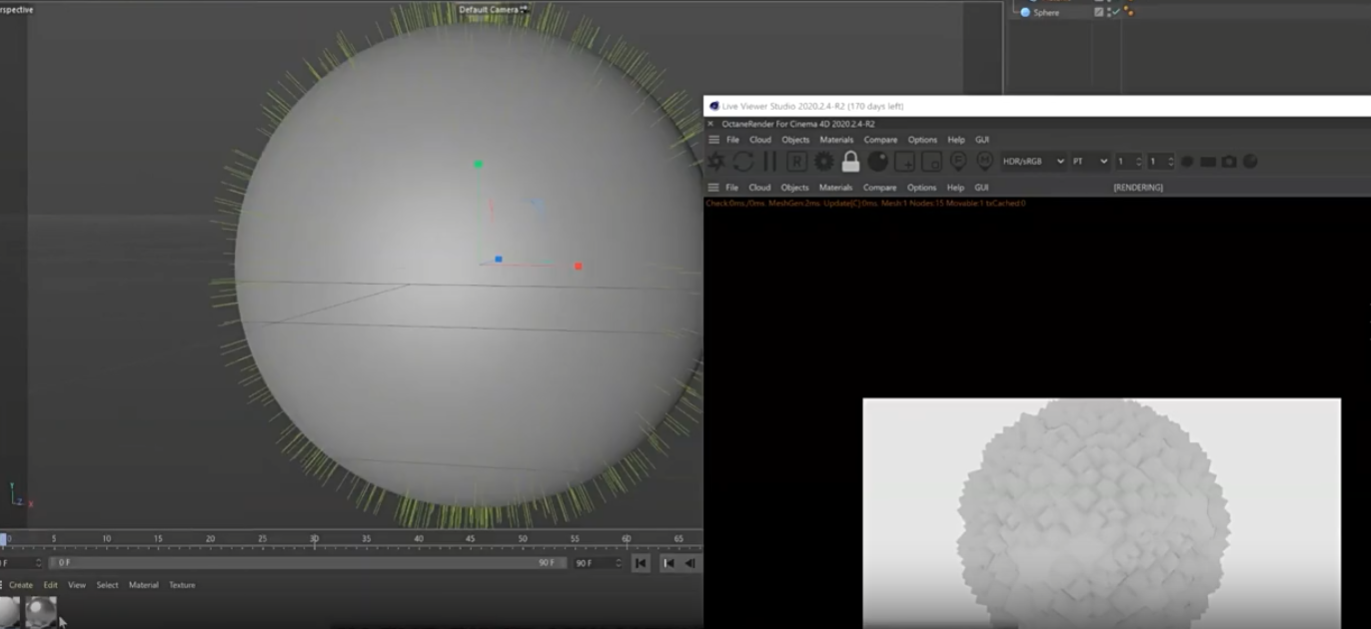Select the Sphere object in Object Manager
1371x629 pixels.
(1046, 12)
